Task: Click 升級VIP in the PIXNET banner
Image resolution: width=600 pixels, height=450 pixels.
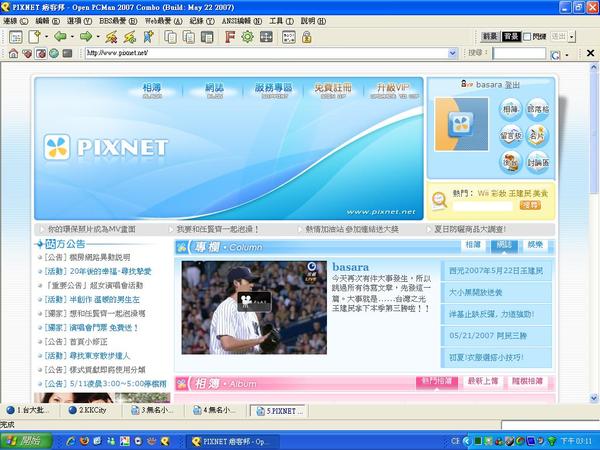Action: (394, 90)
